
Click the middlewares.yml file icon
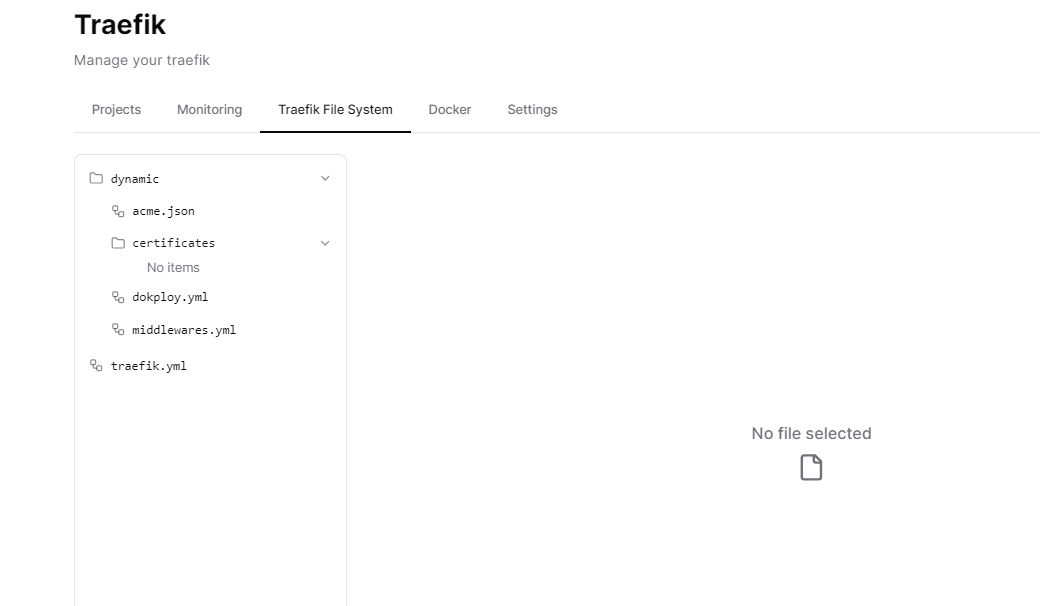point(118,330)
